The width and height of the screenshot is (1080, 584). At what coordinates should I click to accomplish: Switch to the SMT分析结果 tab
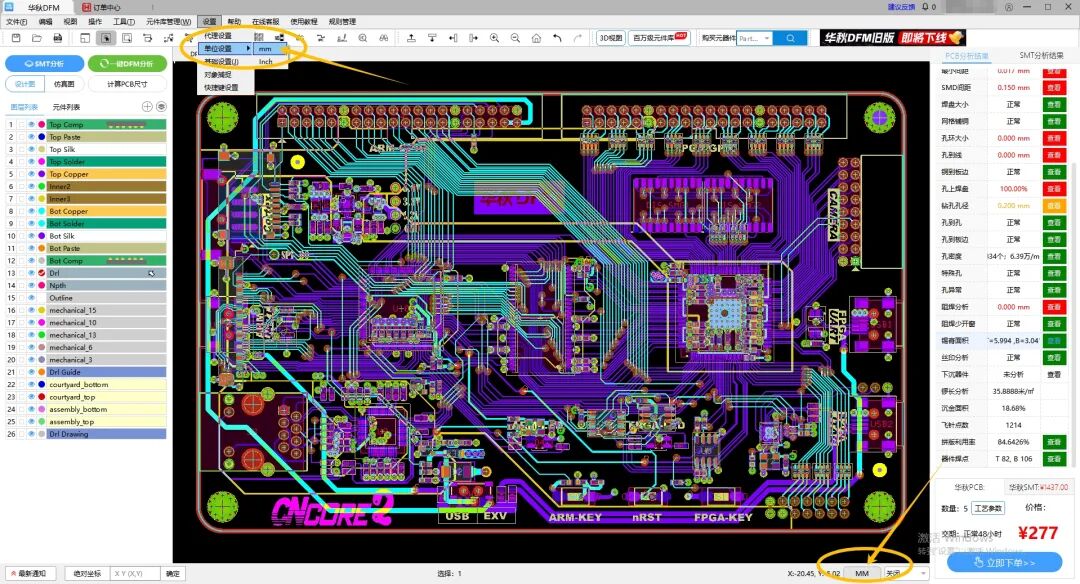pos(1040,56)
